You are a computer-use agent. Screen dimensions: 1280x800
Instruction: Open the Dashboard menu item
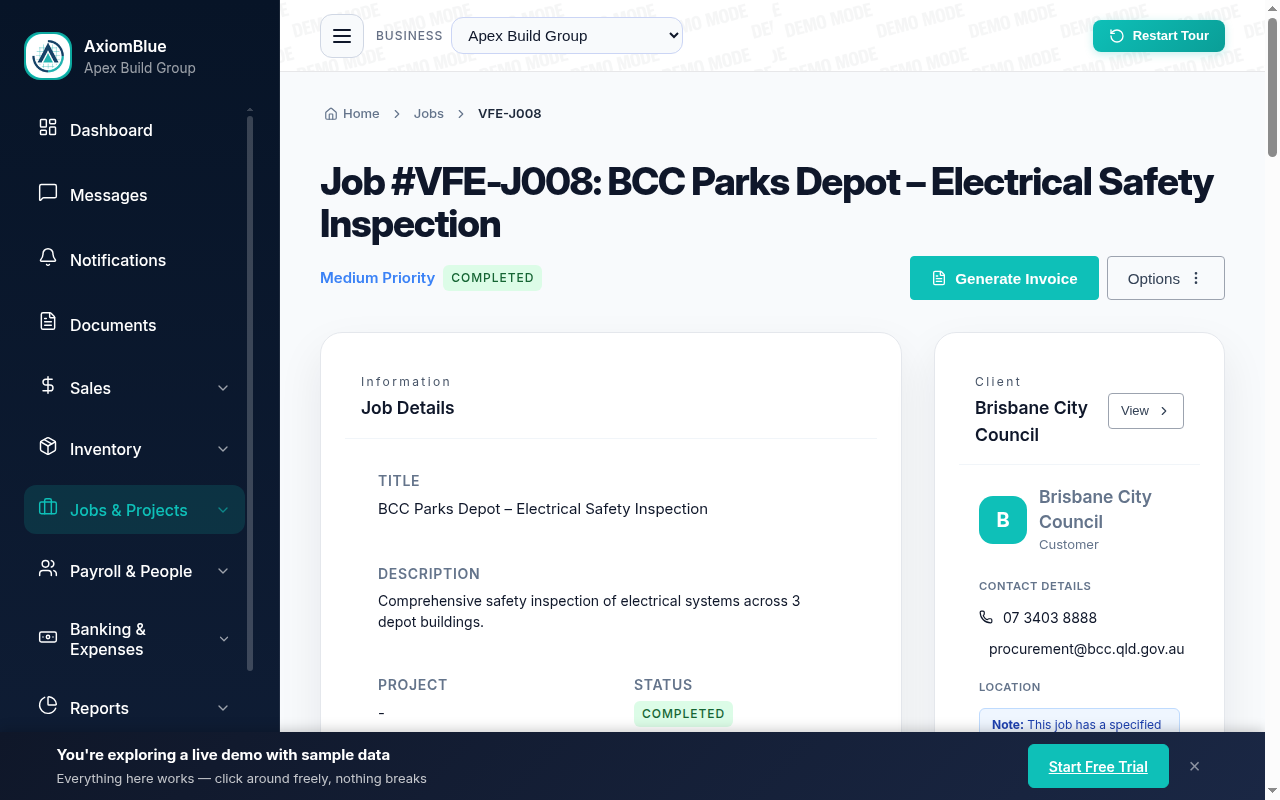click(x=134, y=130)
